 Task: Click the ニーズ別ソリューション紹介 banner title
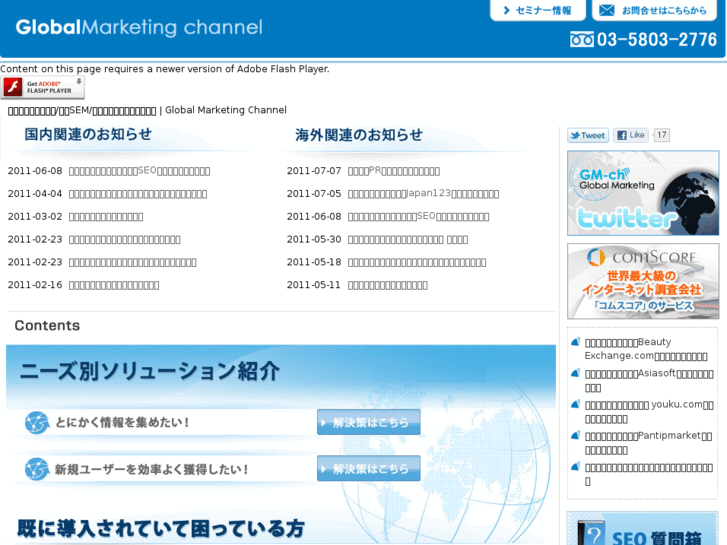150,371
